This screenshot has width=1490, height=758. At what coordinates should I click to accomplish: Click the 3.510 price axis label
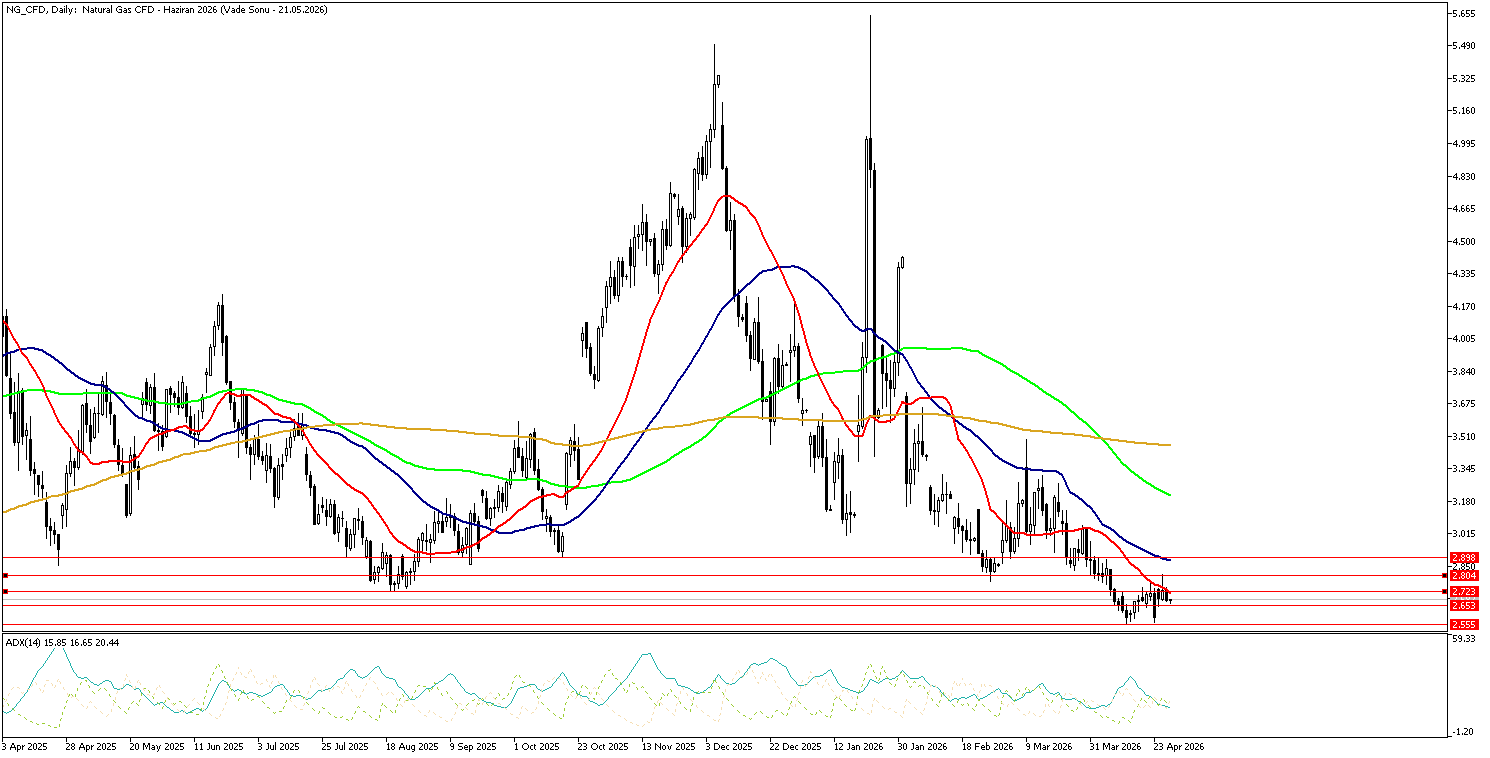coord(1464,436)
